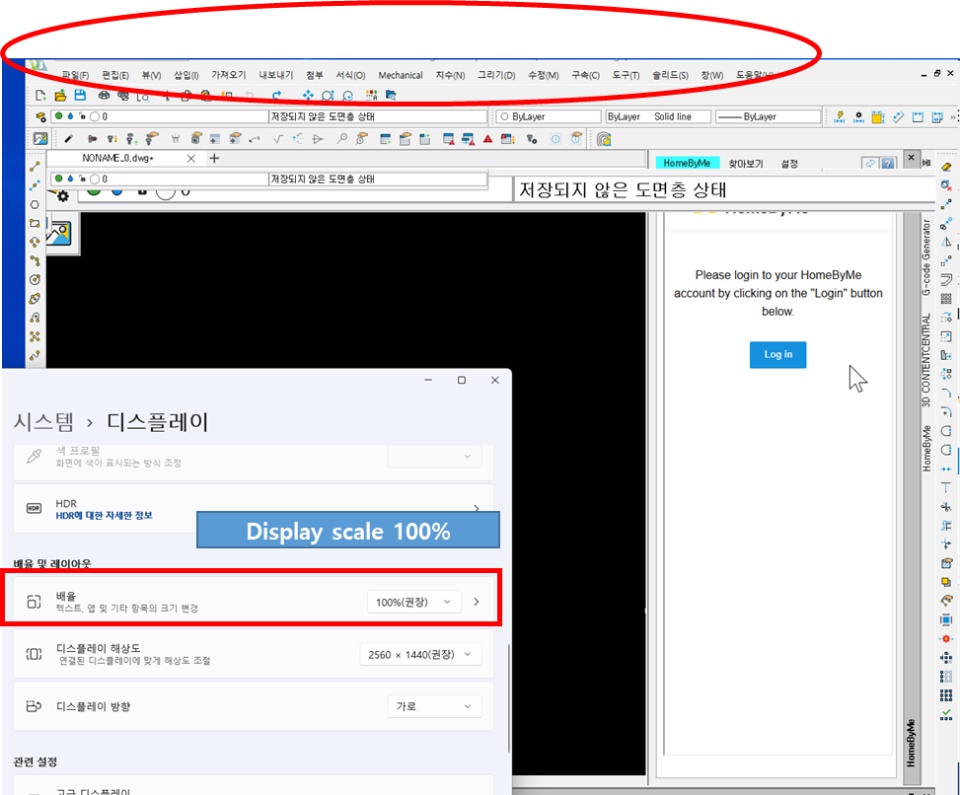Click the Log in button
The height and width of the screenshot is (795, 960).
(x=778, y=355)
